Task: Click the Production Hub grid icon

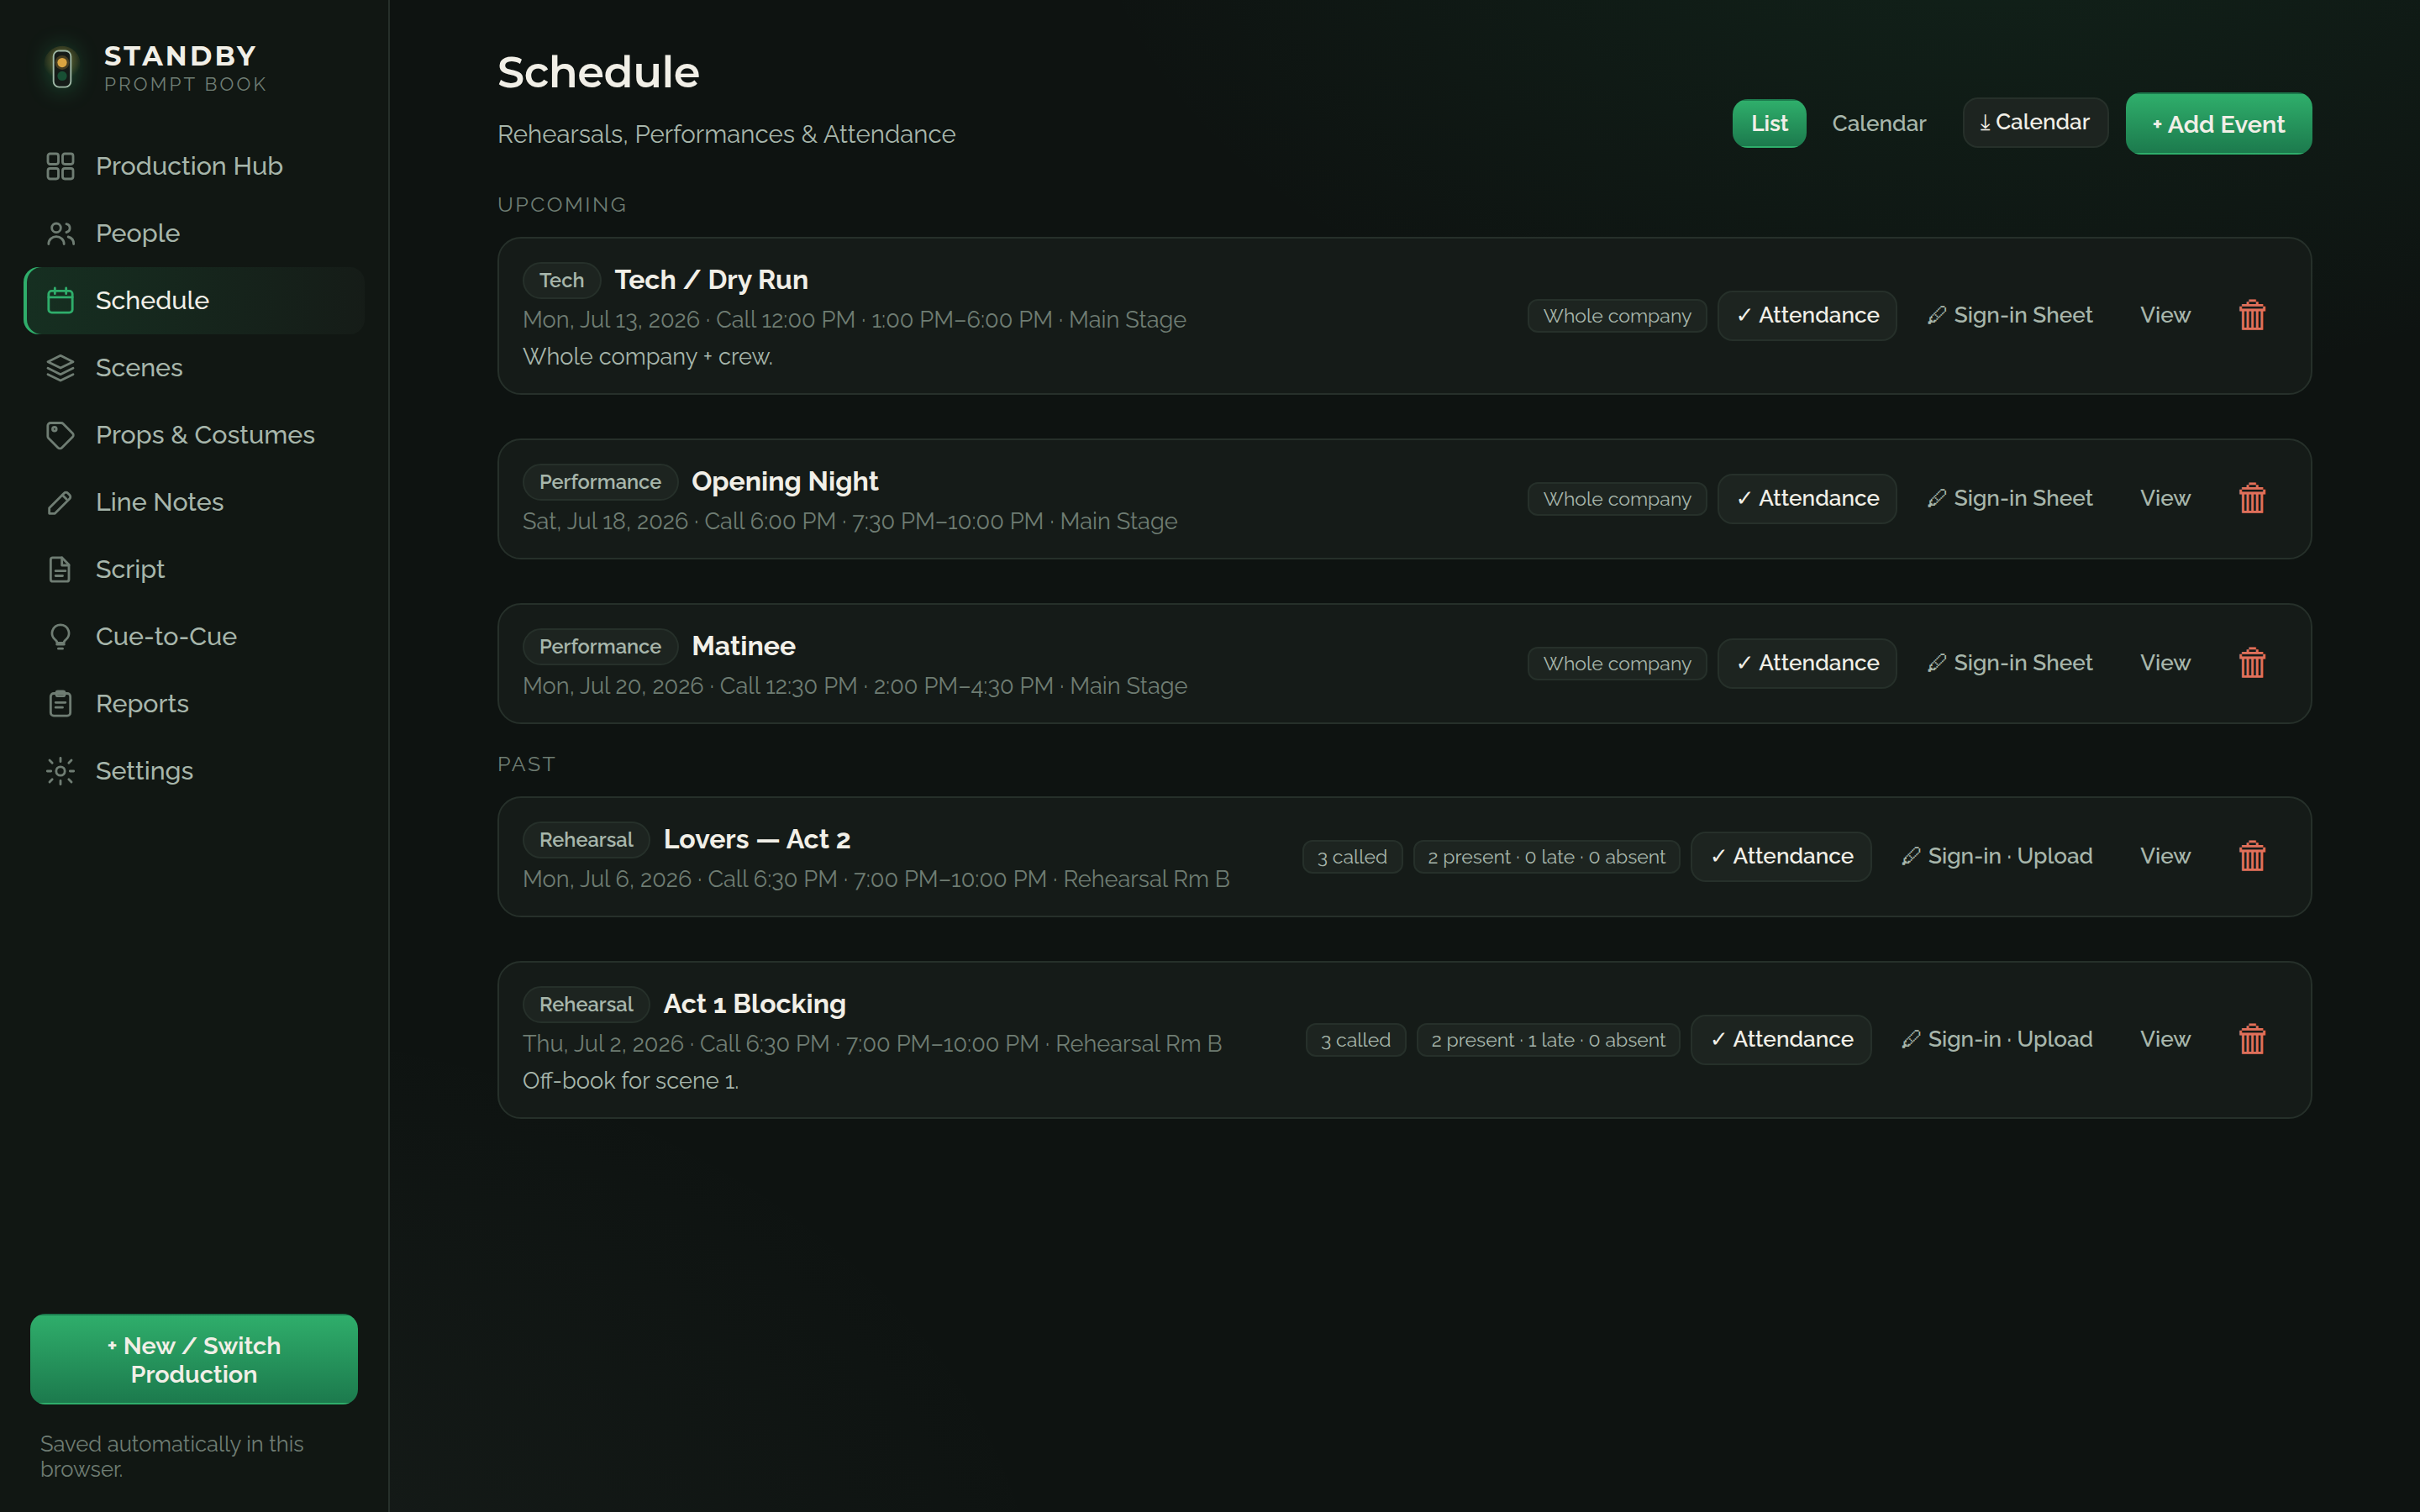Action: coord(60,166)
